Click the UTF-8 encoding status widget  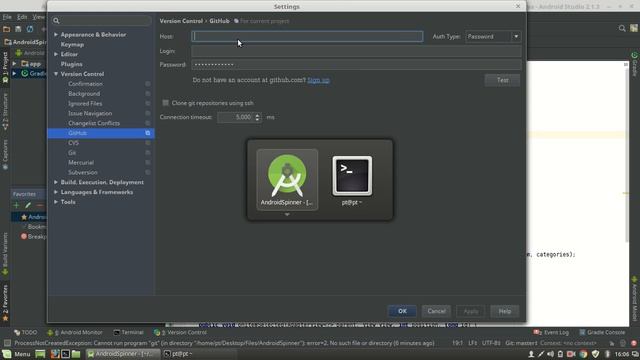point(491,343)
